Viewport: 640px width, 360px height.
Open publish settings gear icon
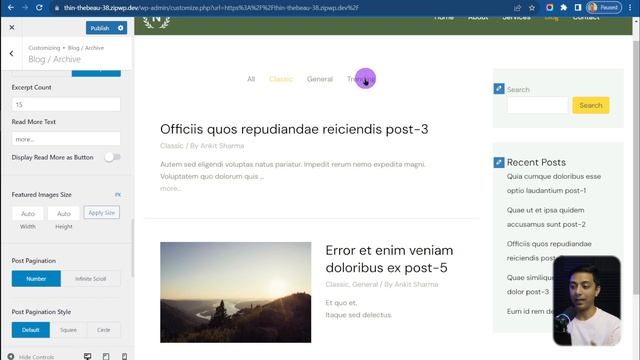click(x=121, y=28)
